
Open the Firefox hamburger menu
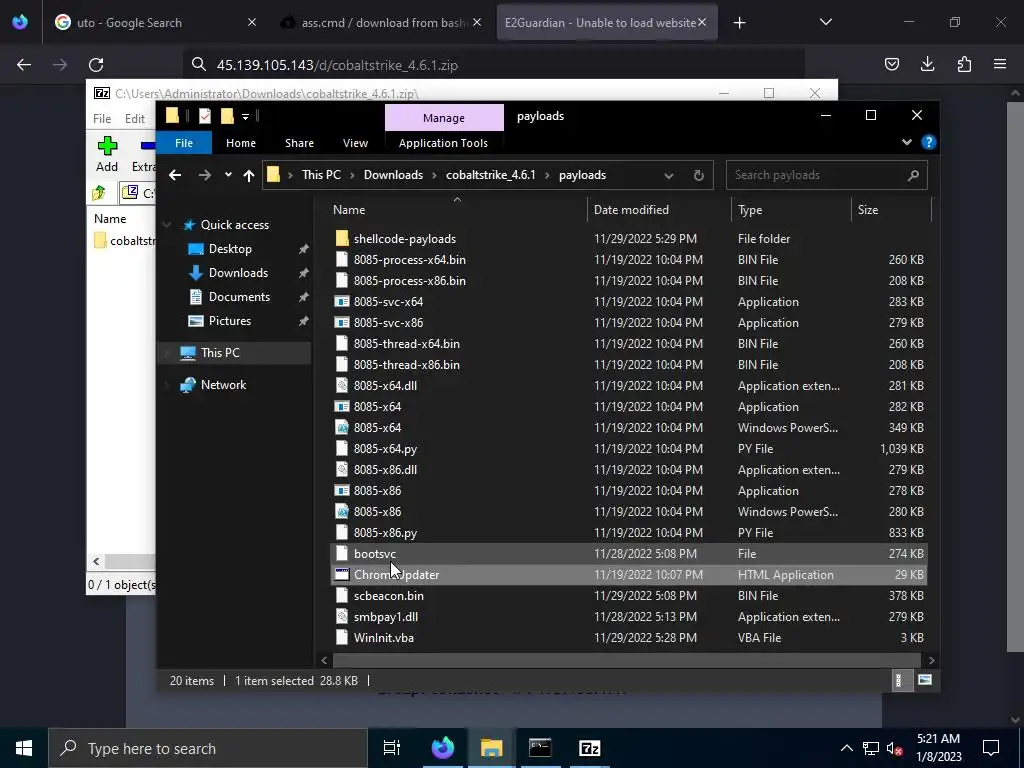pos(1000,64)
